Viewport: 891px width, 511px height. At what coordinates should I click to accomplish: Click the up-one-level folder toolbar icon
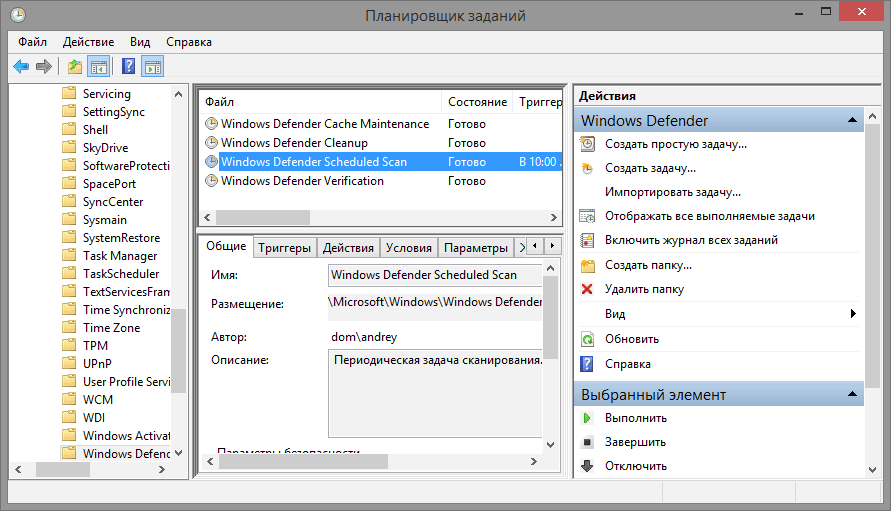click(x=74, y=67)
